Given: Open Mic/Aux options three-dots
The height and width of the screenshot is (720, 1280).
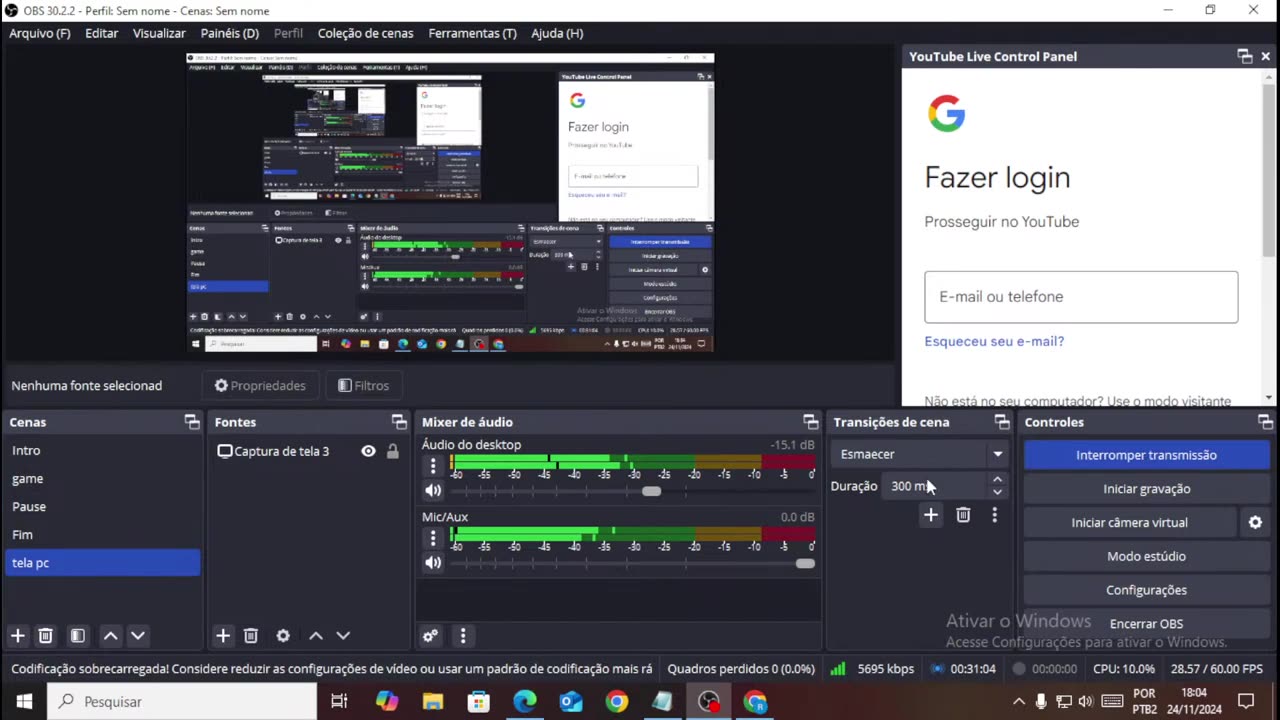Looking at the screenshot, I should pyautogui.click(x=433, y=538).
